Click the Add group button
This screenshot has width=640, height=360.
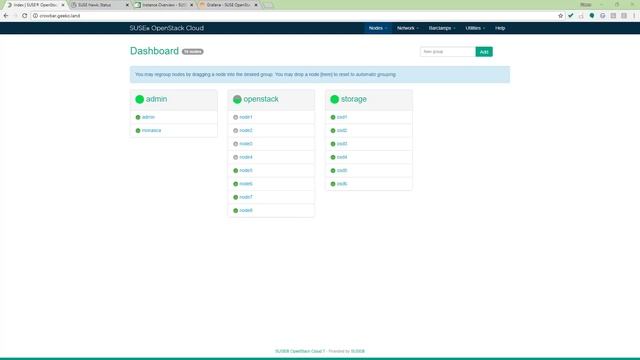pos(484,52)
